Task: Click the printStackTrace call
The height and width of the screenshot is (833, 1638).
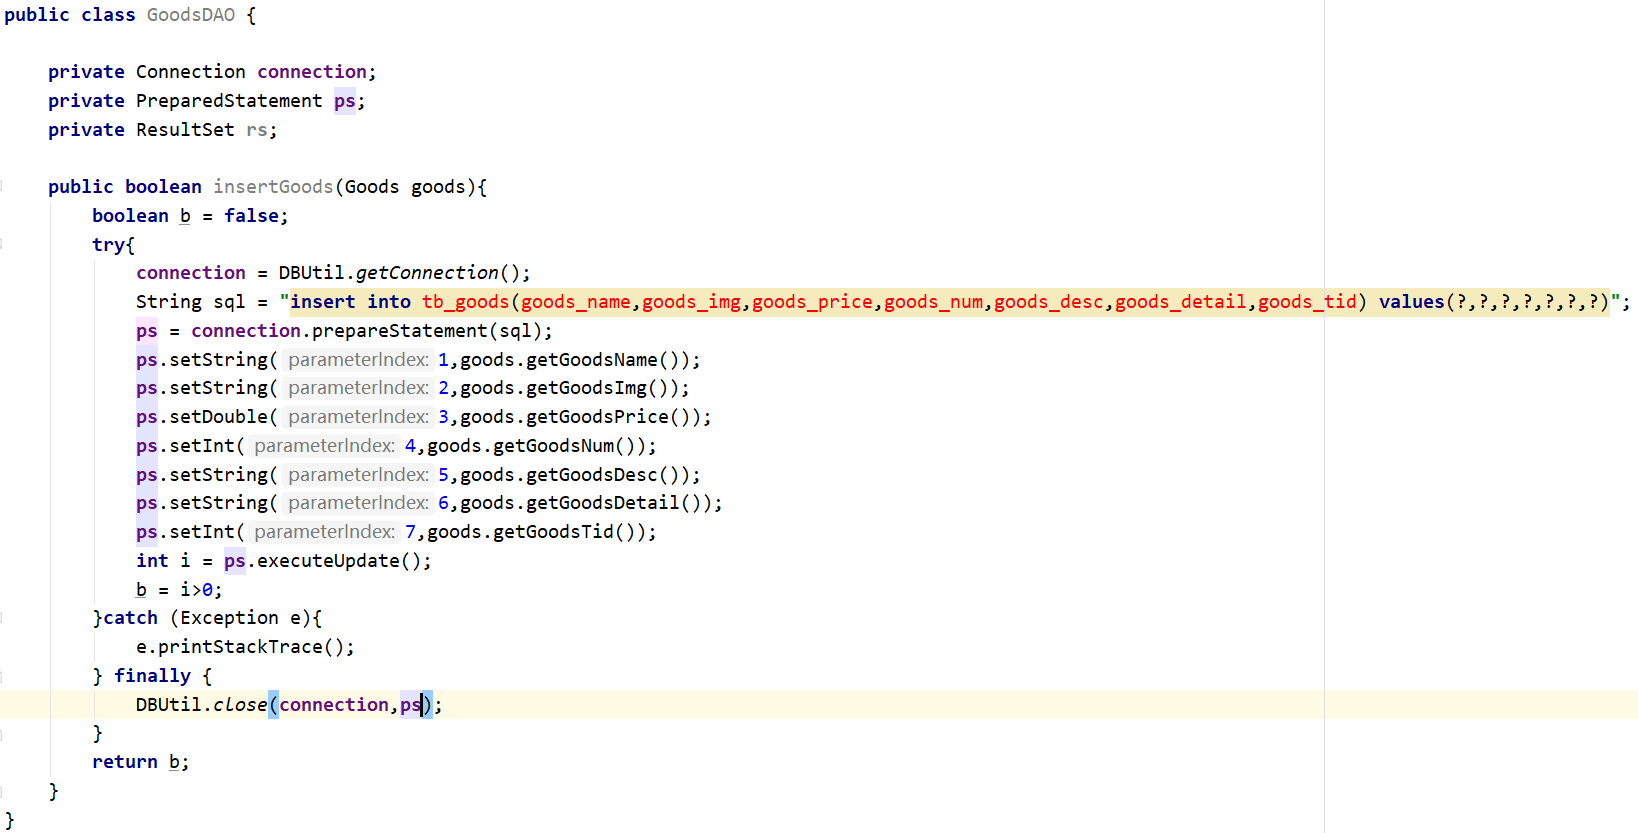Action: click(x=240, y=647)
